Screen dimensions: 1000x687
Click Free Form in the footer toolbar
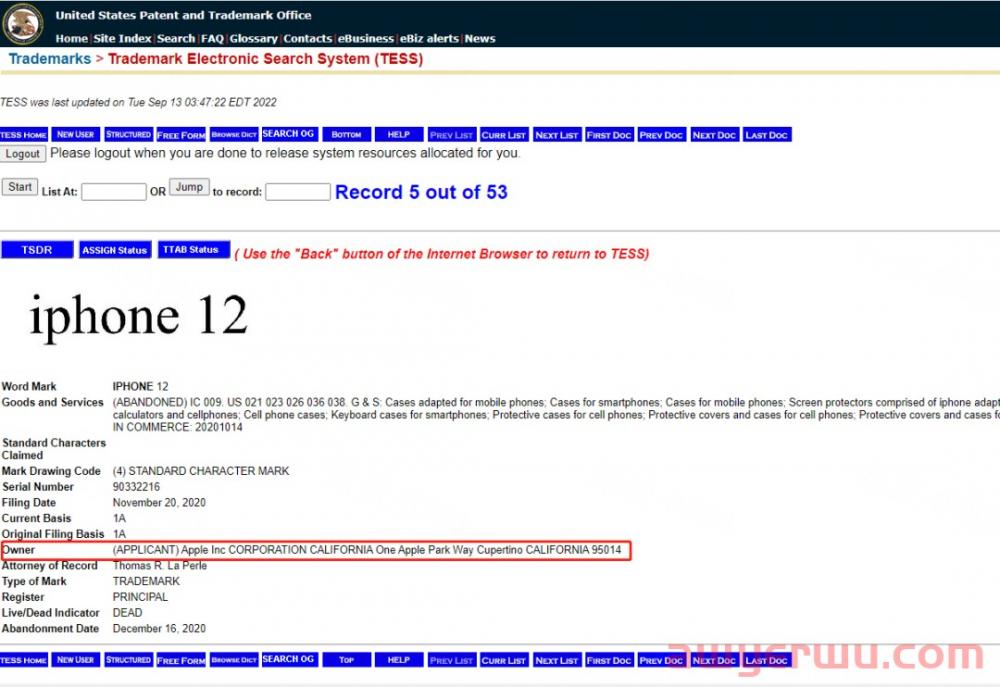pyautogui.click(x=181, y=660)
